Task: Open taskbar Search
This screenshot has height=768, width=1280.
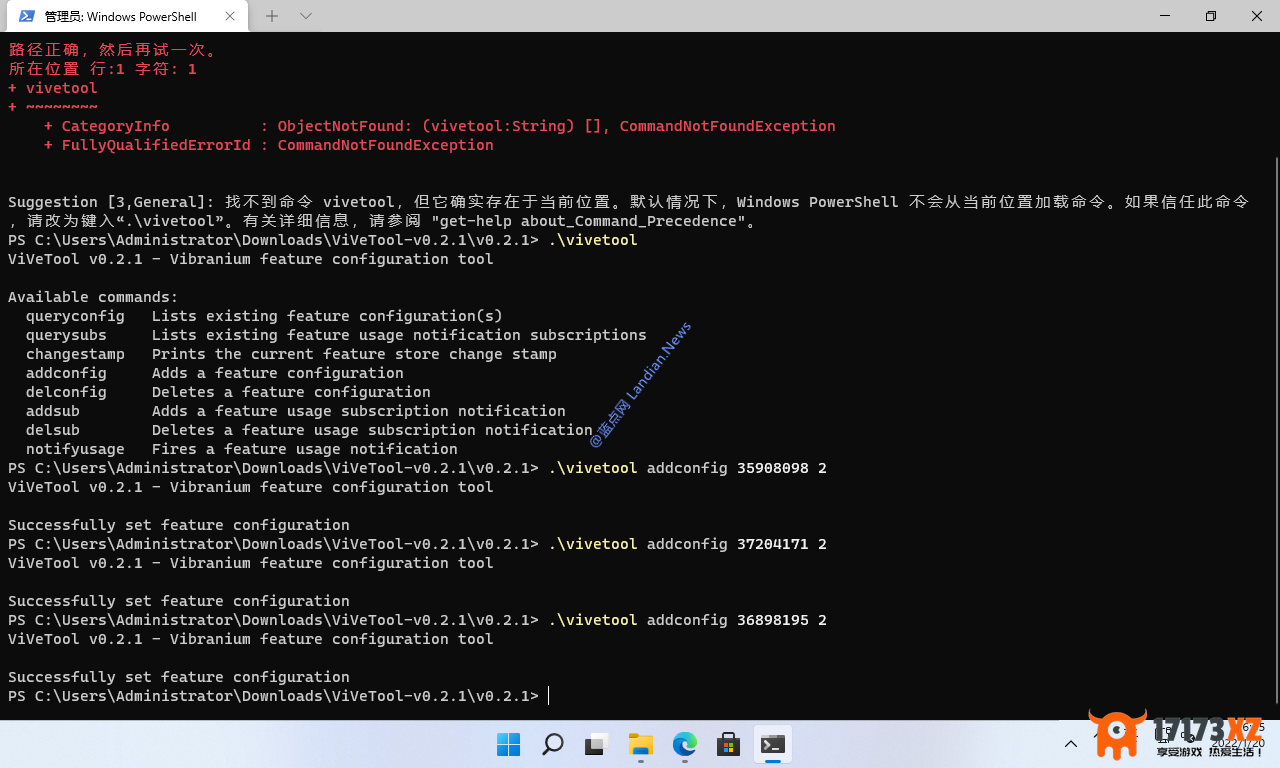Action: [x=553, y=744]
